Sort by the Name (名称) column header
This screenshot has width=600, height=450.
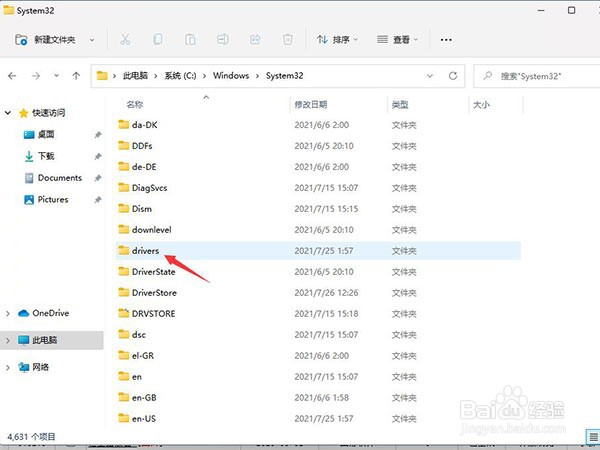point(135,104)
